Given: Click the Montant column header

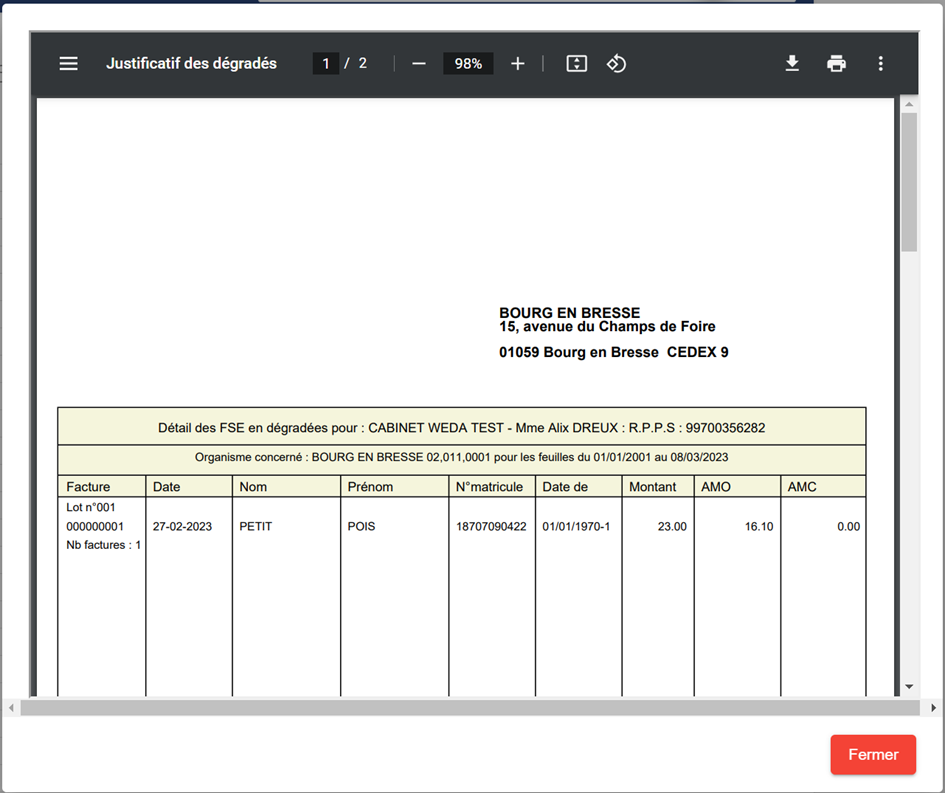Looking at the screenshot, I should pyautogui.click(x=653, y=487).
